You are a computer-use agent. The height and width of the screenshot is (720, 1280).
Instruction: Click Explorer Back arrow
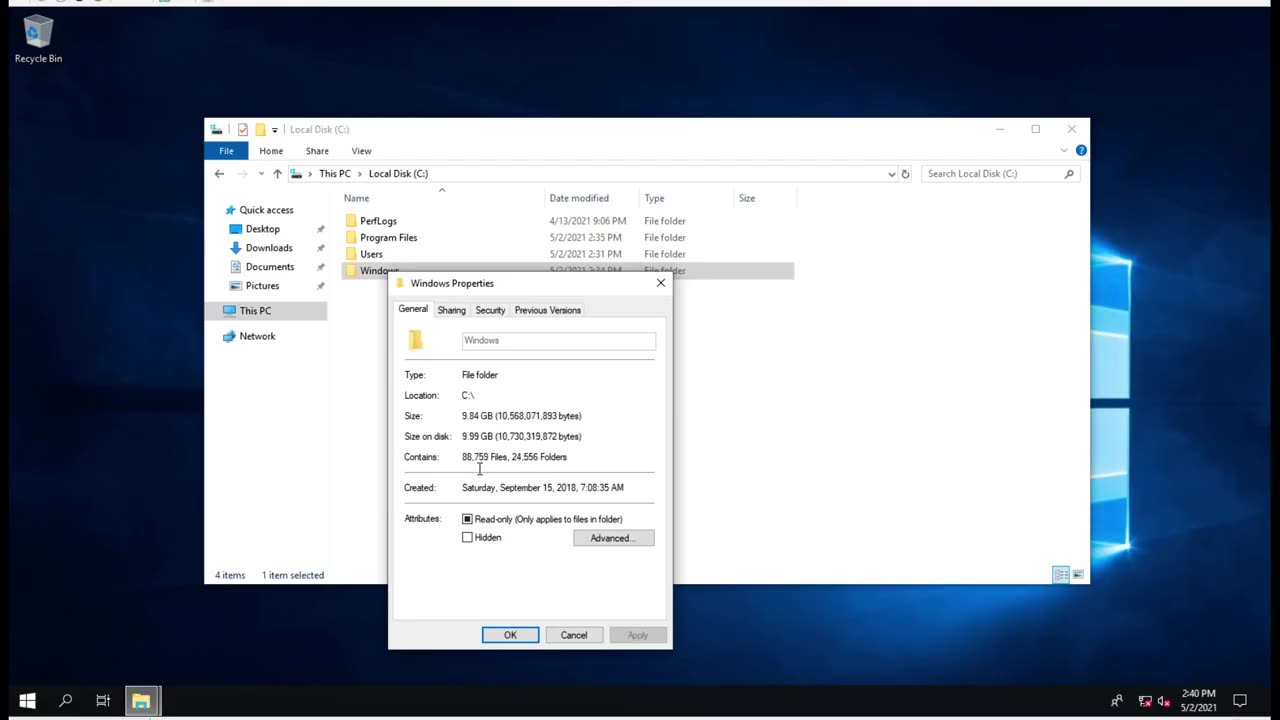click(x=219, y=174)
